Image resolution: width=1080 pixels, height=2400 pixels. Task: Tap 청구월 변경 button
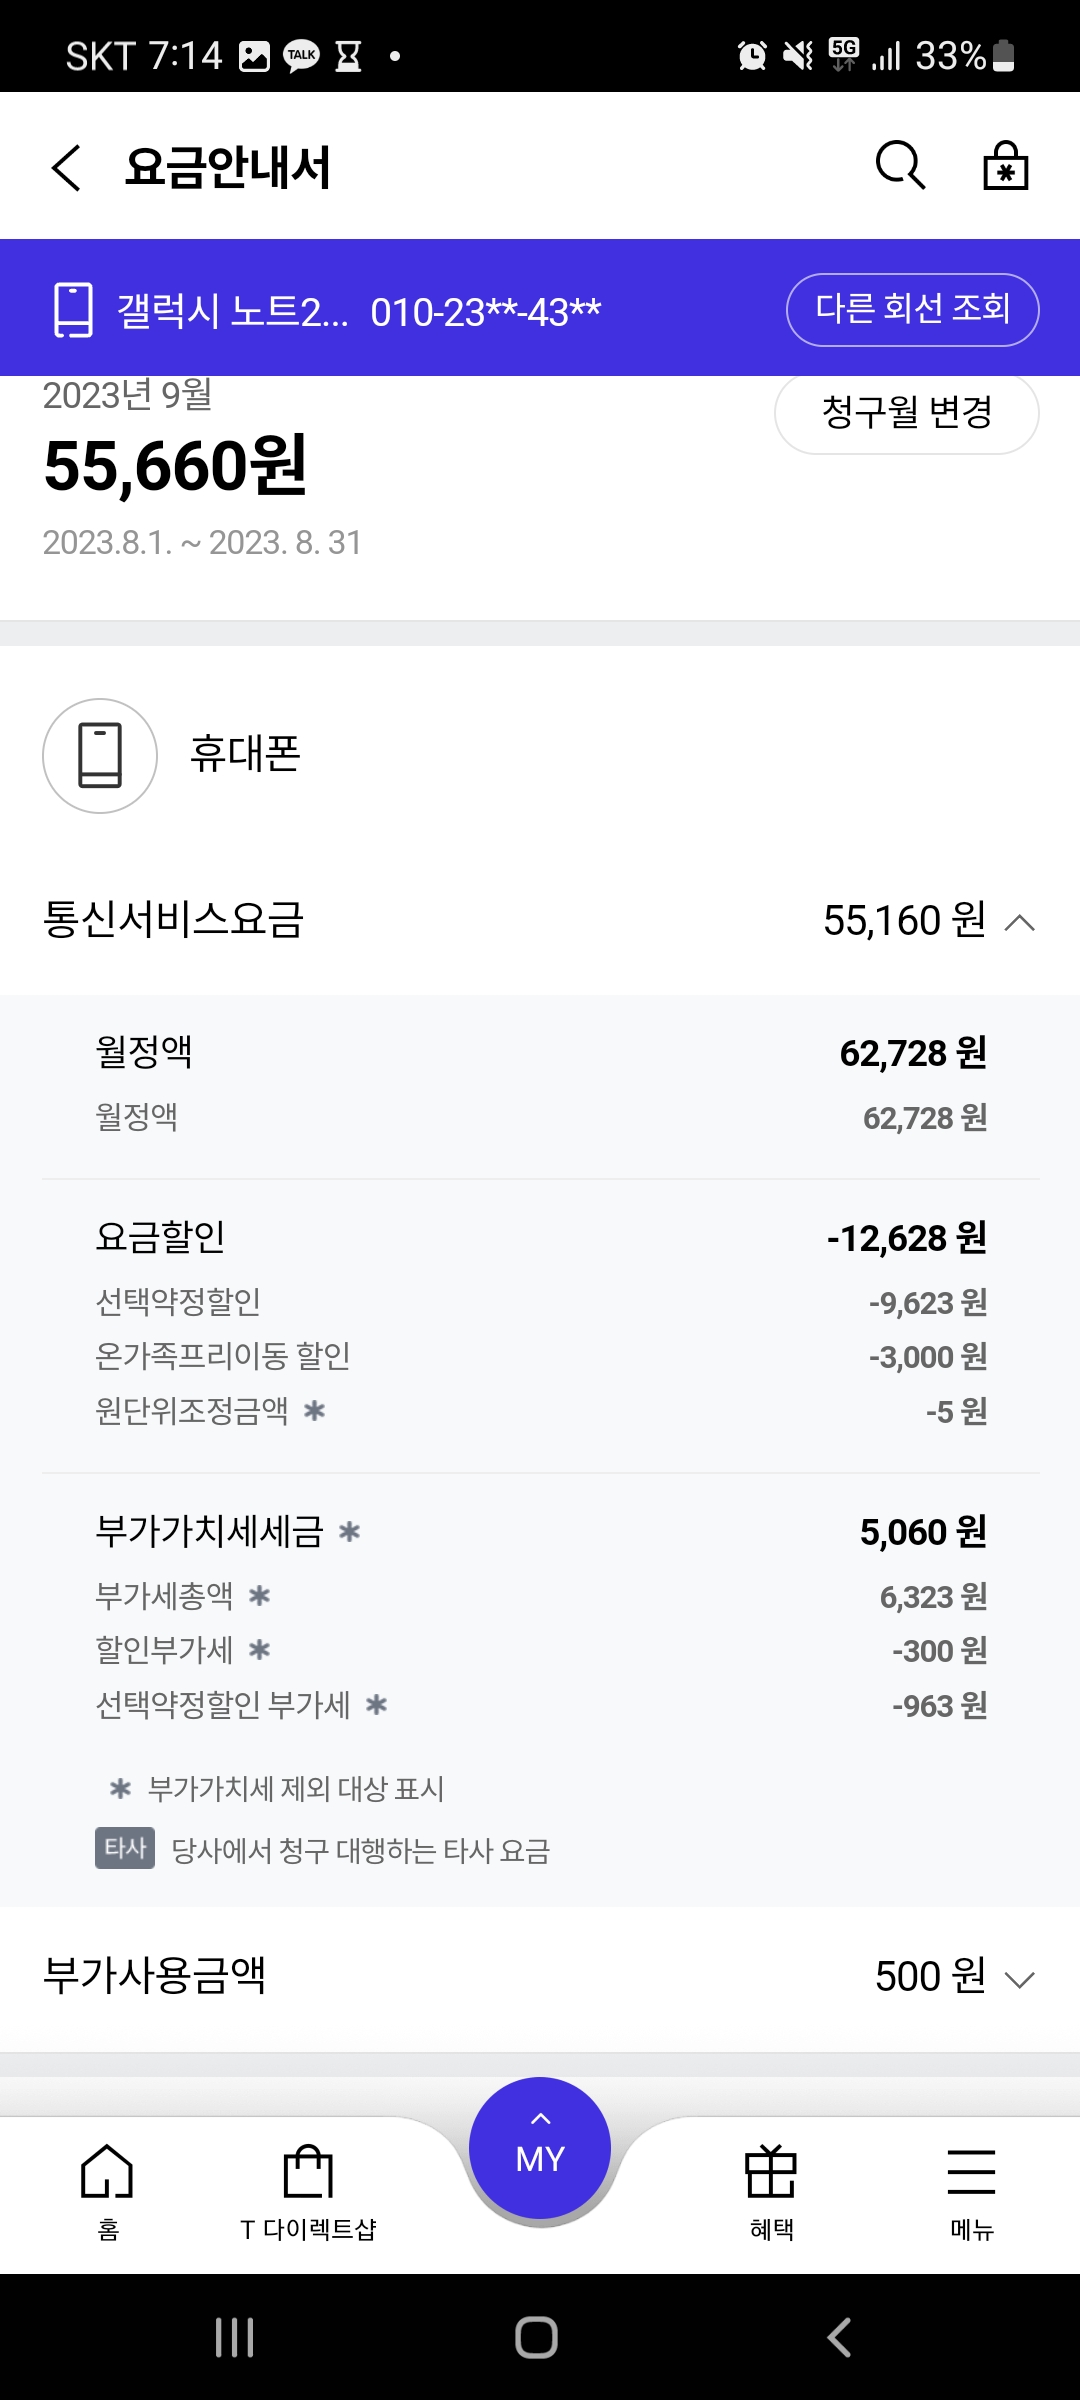(906, 412)
